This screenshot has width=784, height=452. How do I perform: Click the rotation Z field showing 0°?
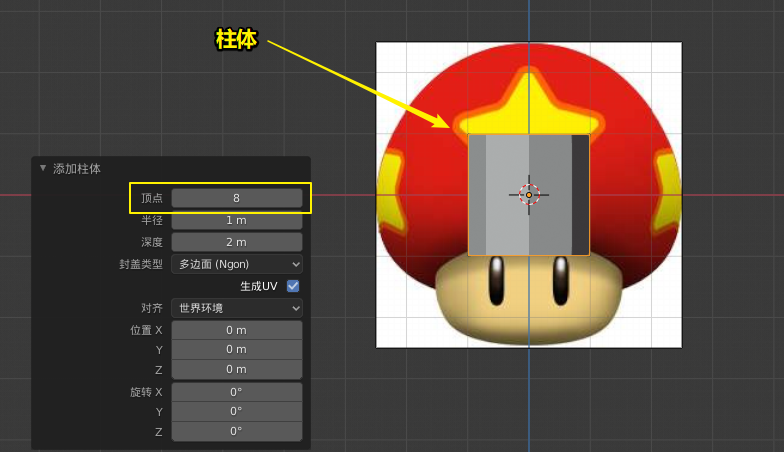click(236, 432)
